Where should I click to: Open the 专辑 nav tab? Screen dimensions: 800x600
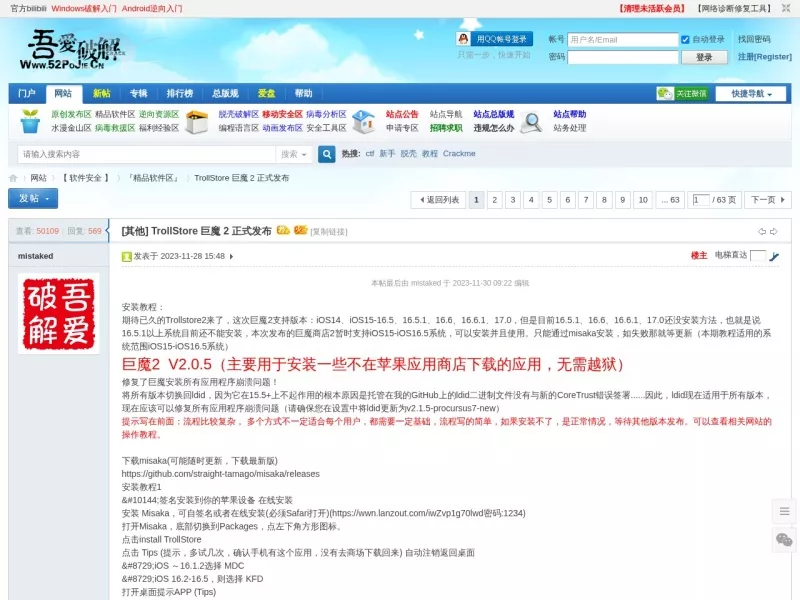tap(138, 93)
